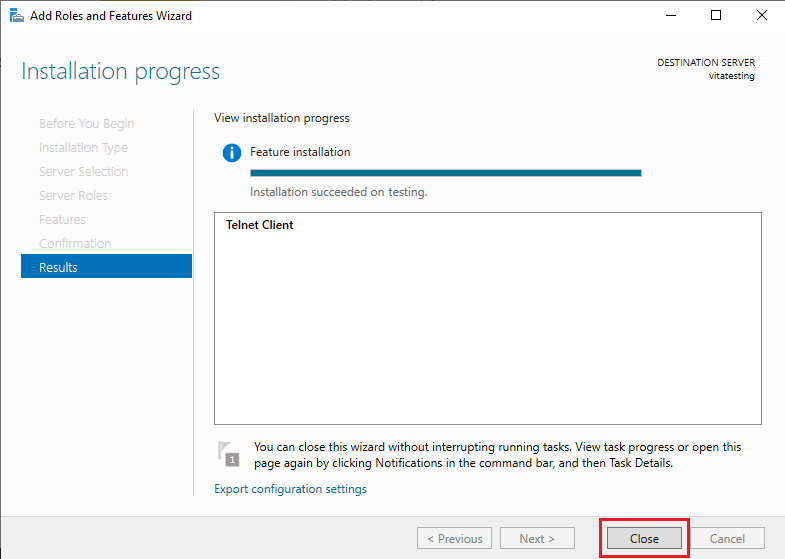
Task: Switch to the Features step
Action: (62, 220)
